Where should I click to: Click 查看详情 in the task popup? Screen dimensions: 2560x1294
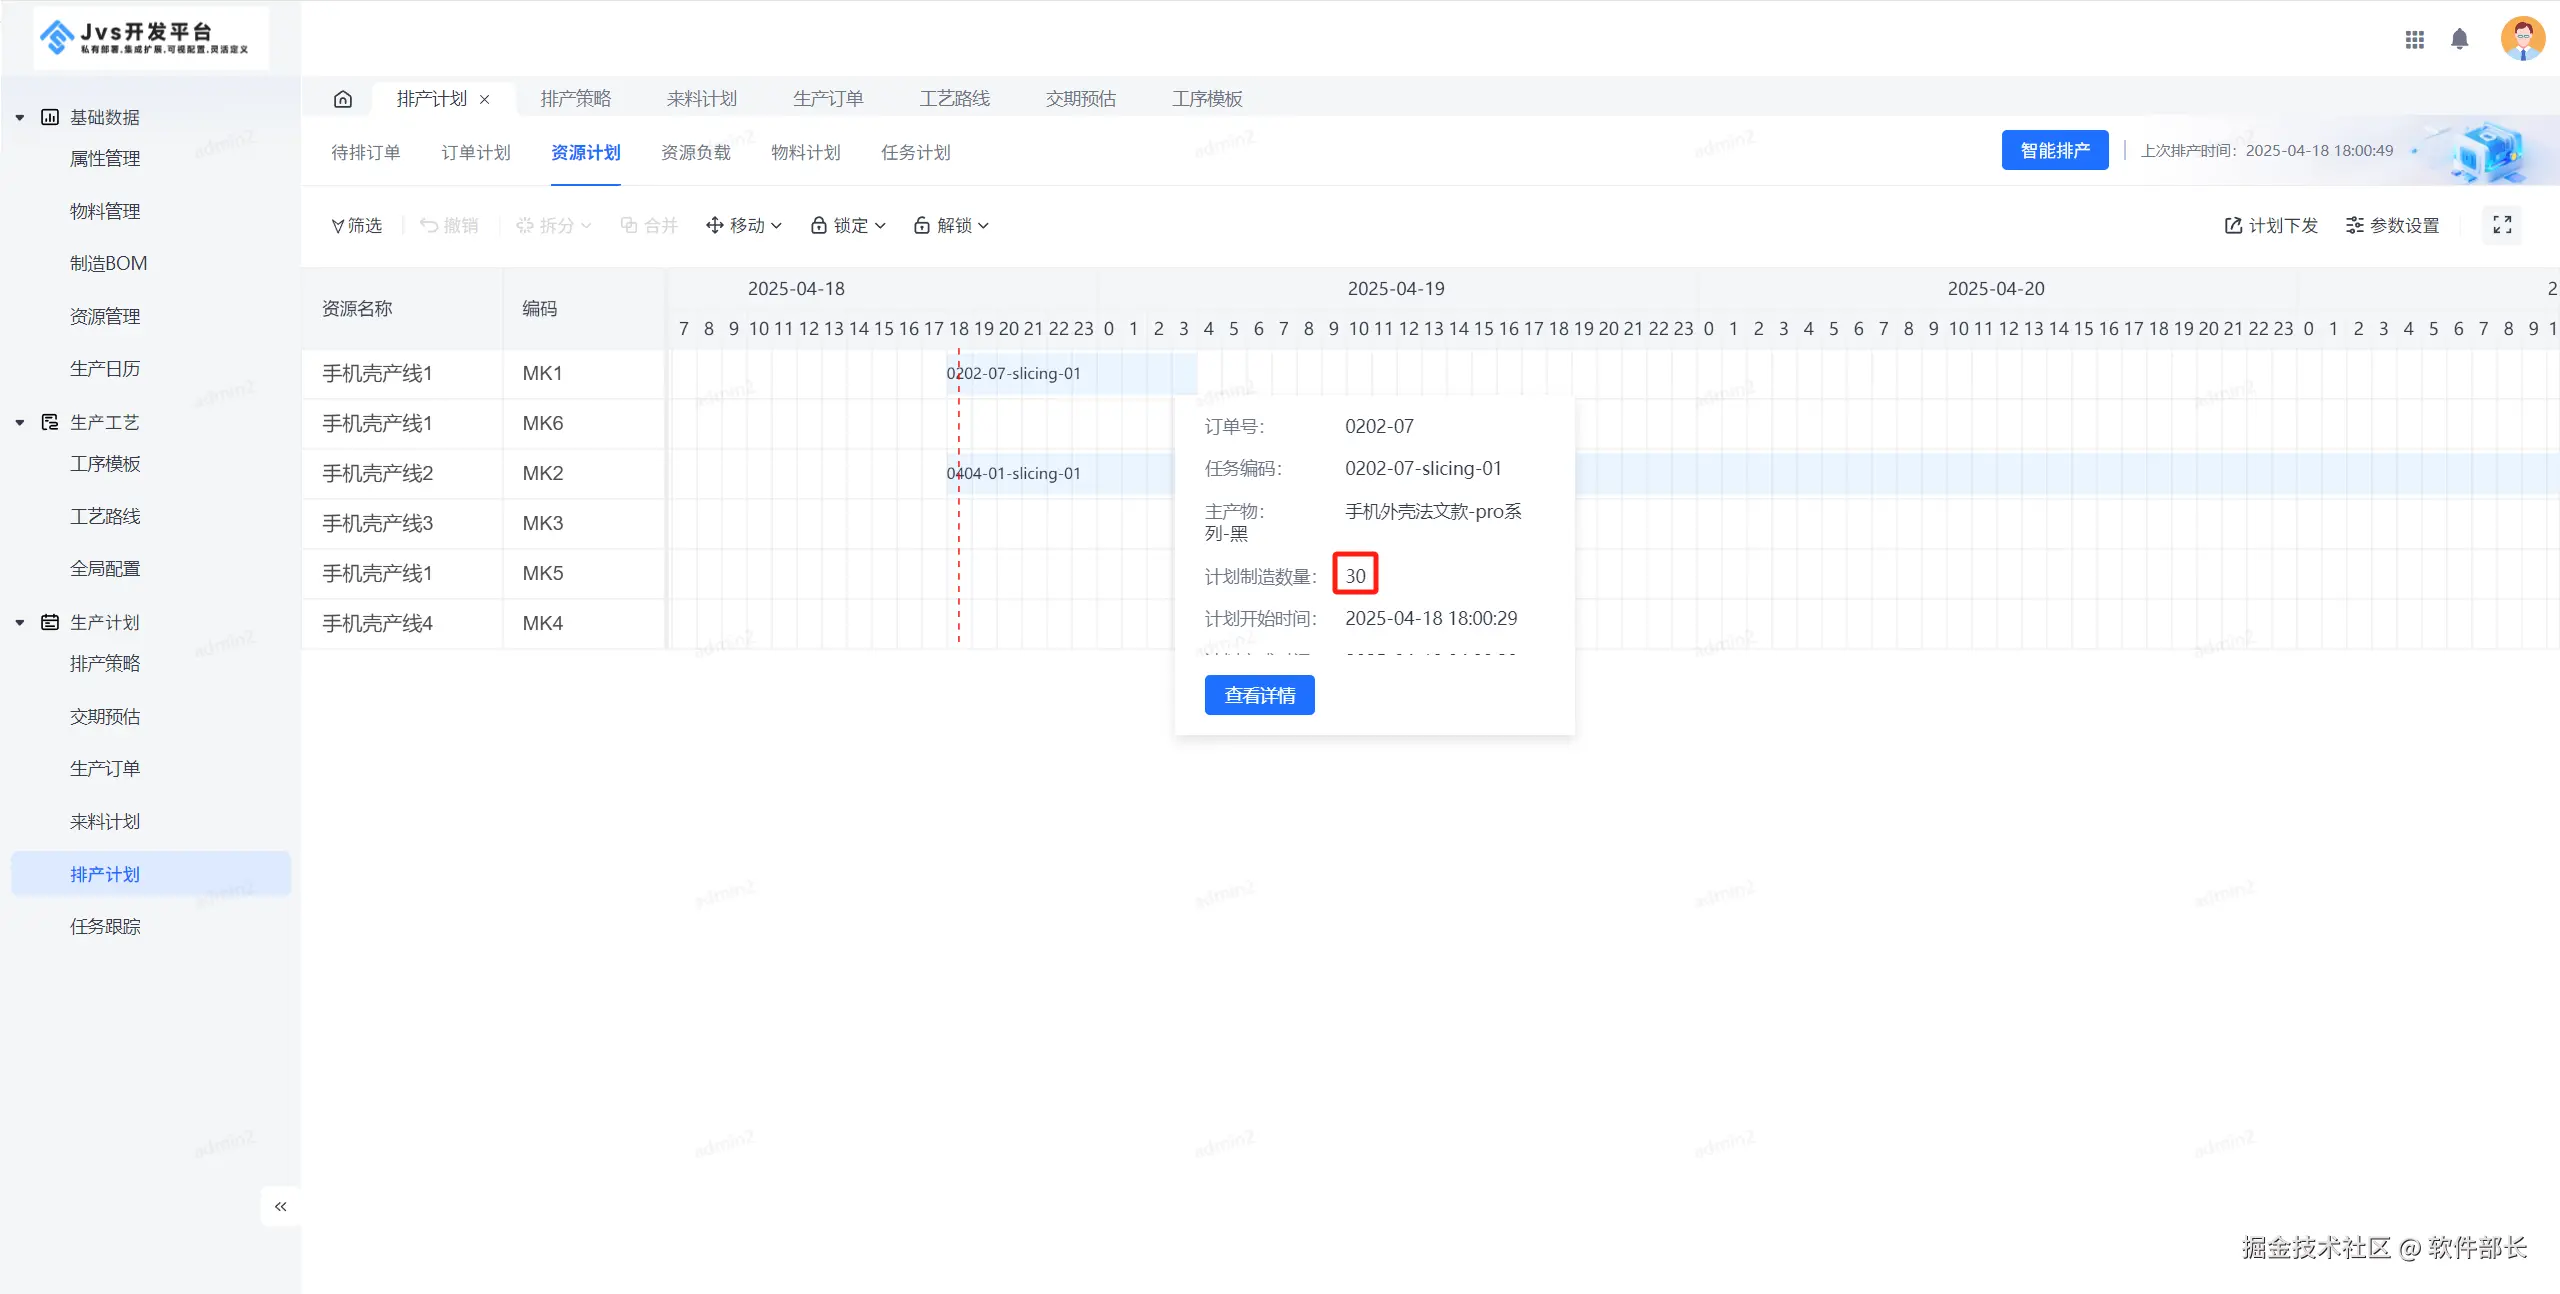click(1259, 695)
